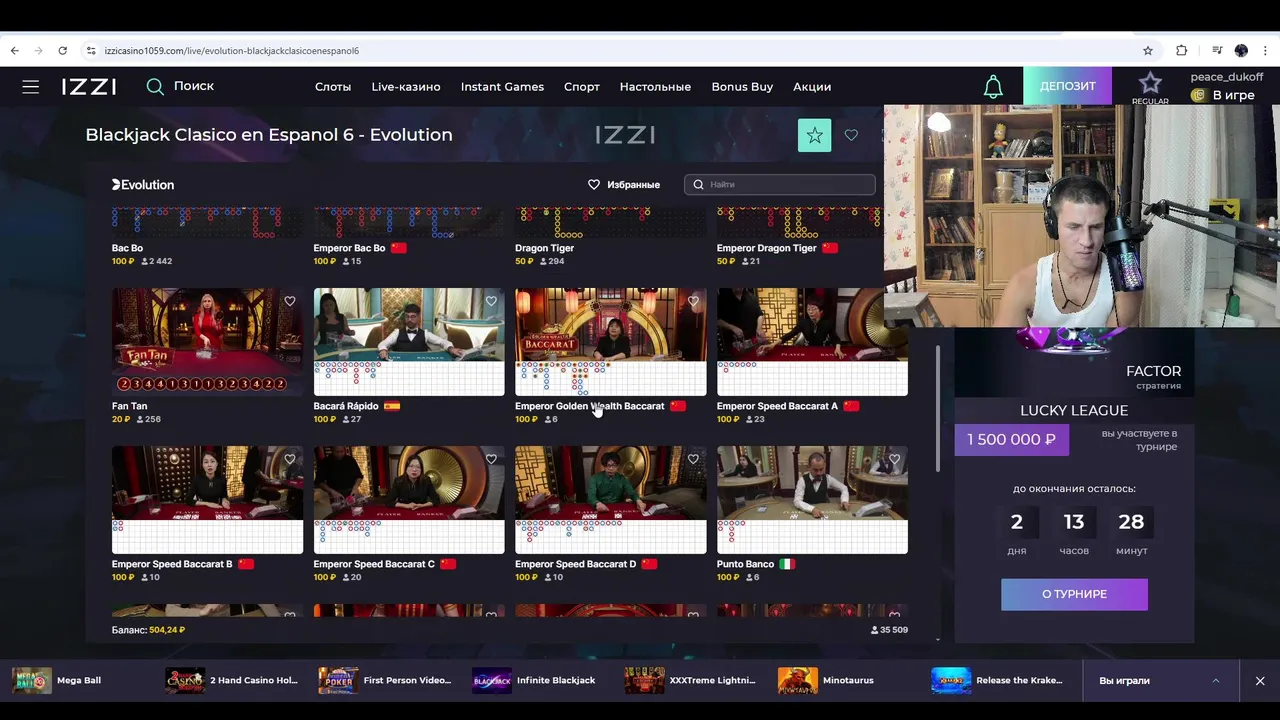Open the Спорт menu
This screenshot has height=720, width=1280.
[582, 87]
